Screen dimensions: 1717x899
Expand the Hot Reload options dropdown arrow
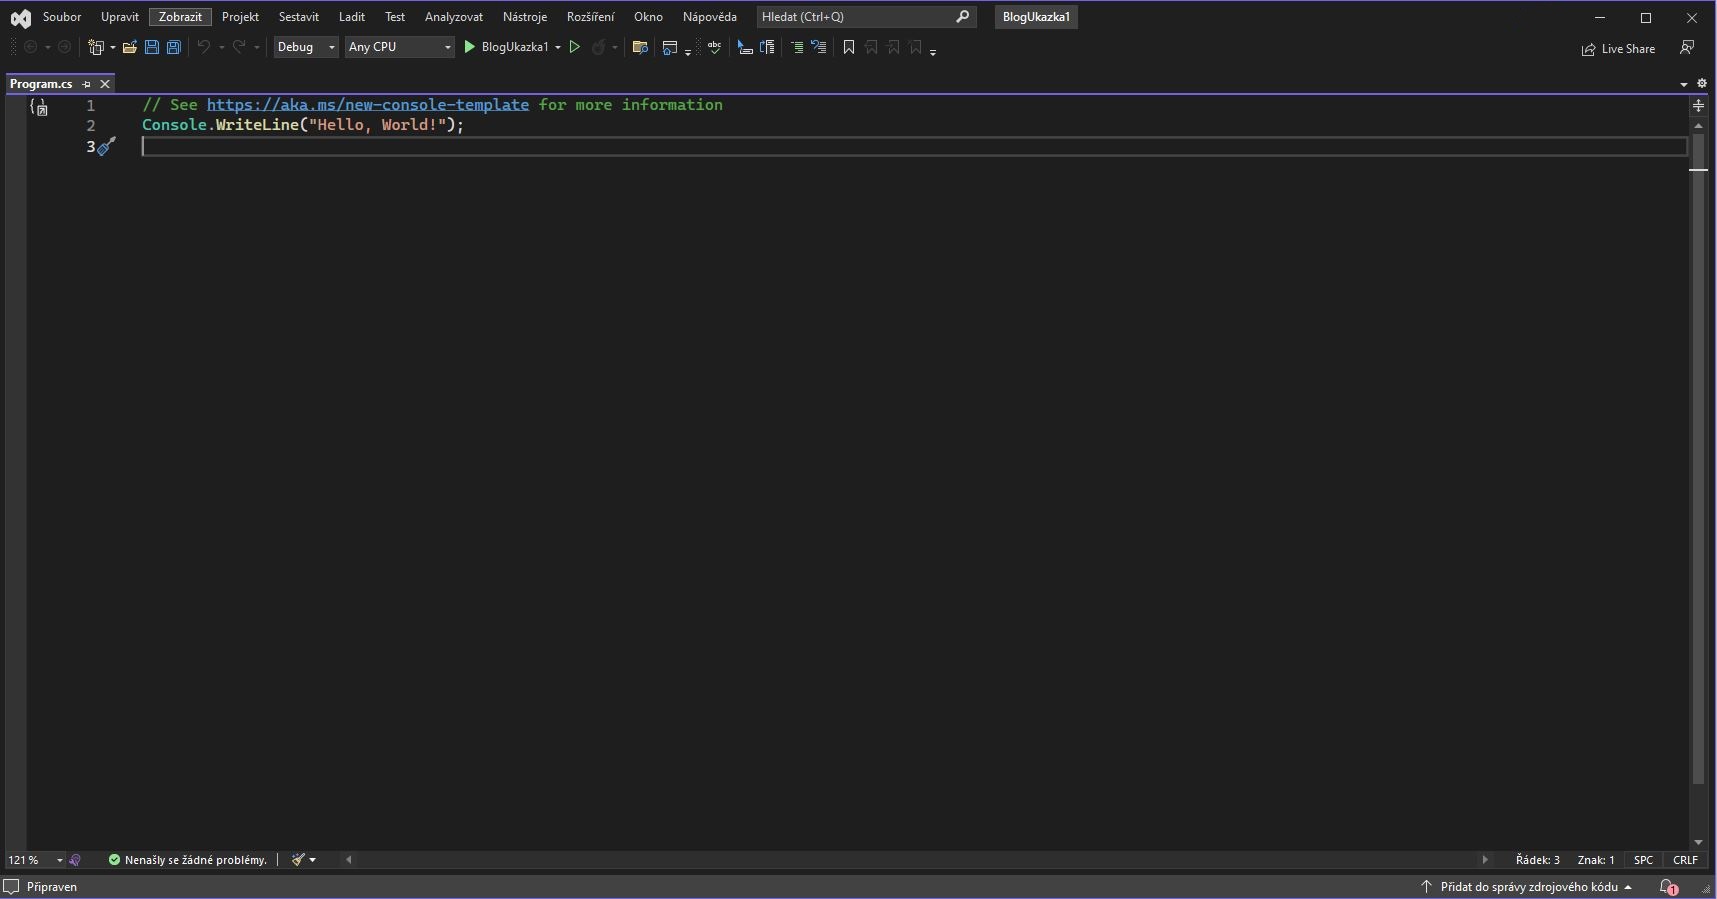click(614, 48)
